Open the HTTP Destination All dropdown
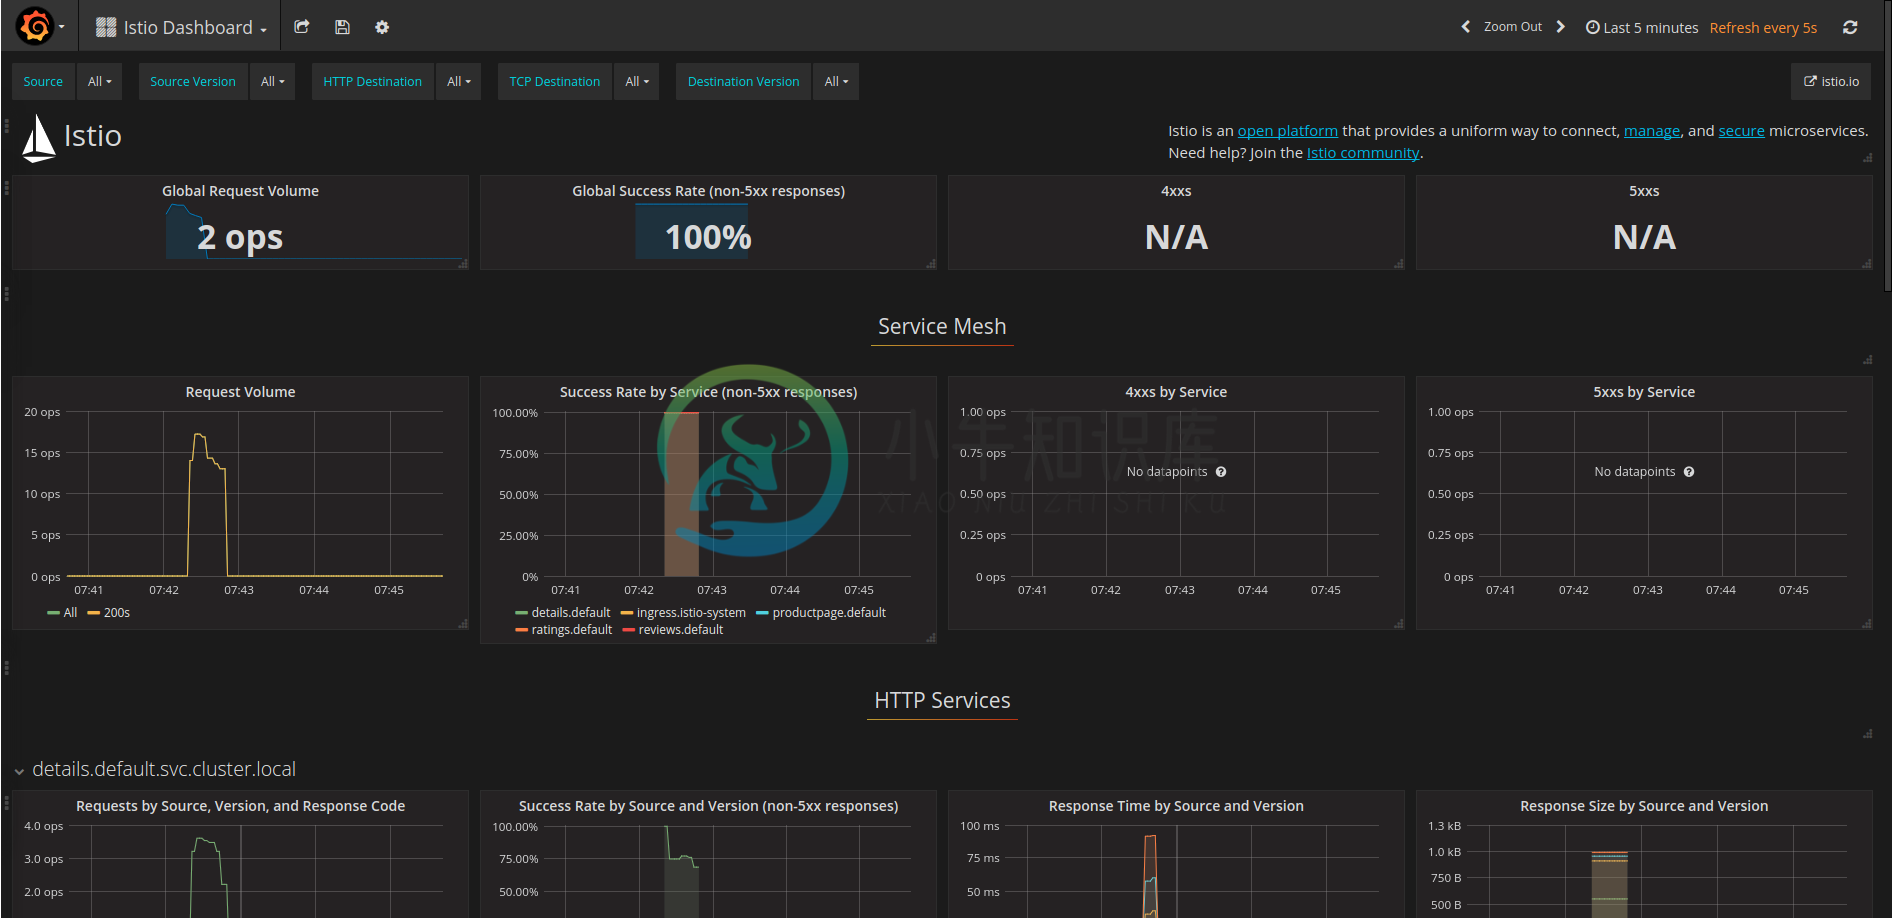The width and height of the screenshot is (1893, 918). [x=458, y=82]
